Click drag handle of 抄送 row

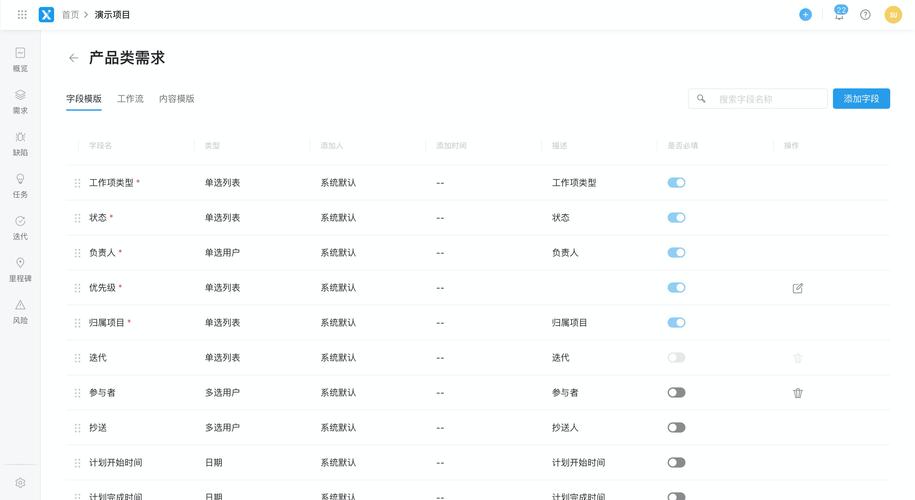(x=77, y=428)
